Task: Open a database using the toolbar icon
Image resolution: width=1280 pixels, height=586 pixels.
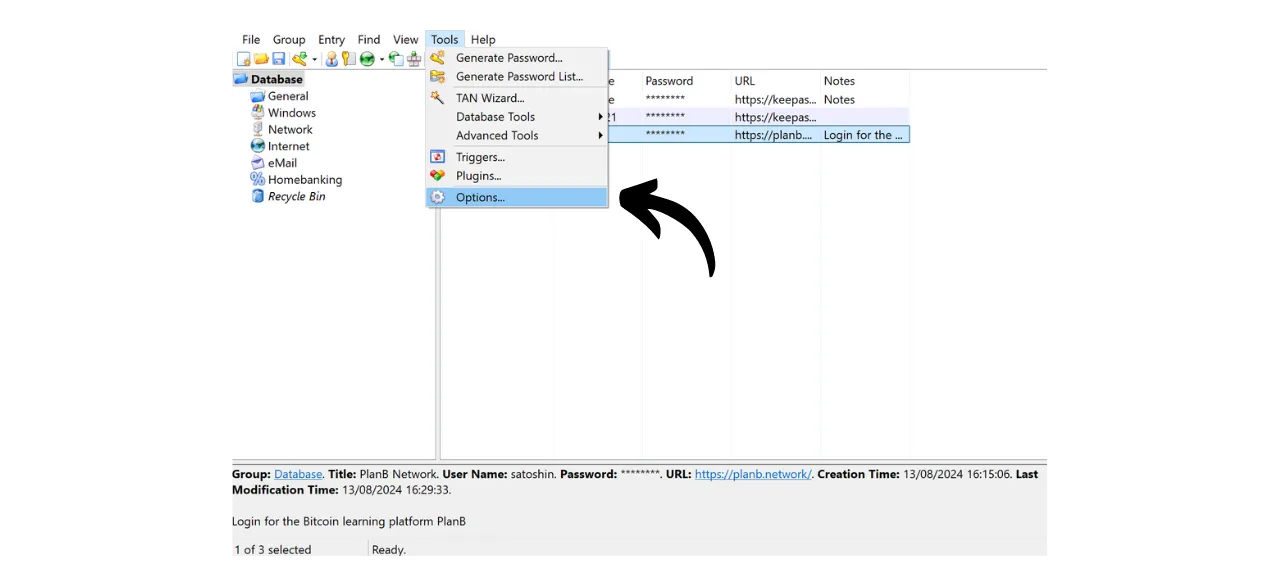Action: click(x=261, y=59)
